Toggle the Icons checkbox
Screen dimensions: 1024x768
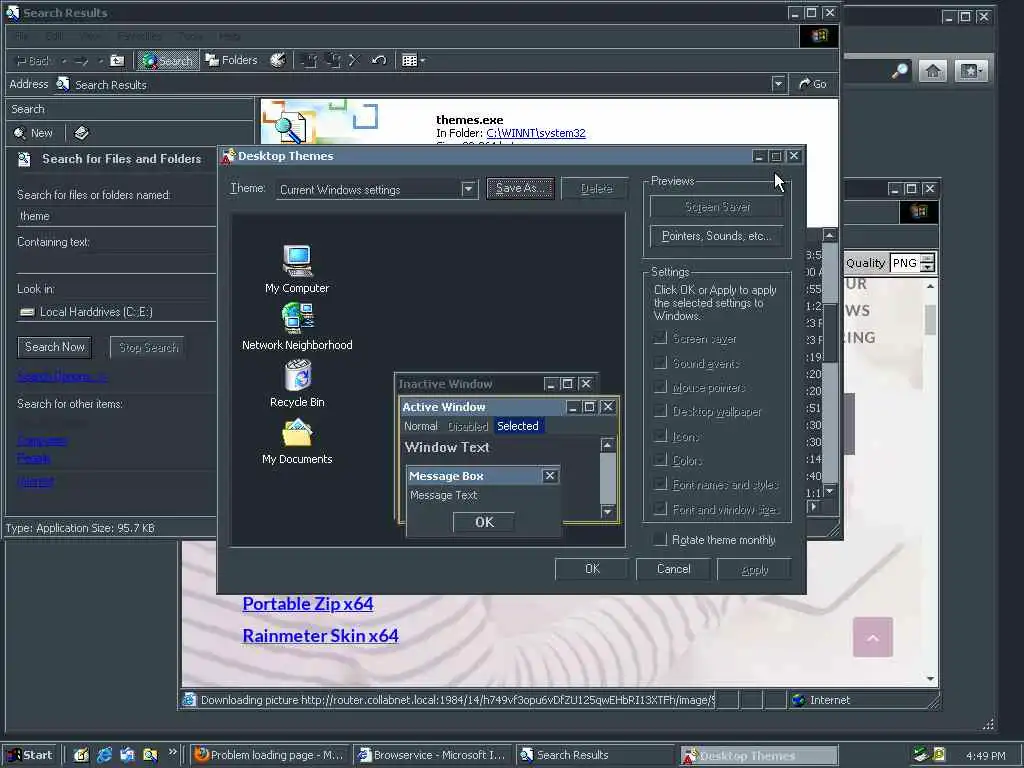[661, 436]
